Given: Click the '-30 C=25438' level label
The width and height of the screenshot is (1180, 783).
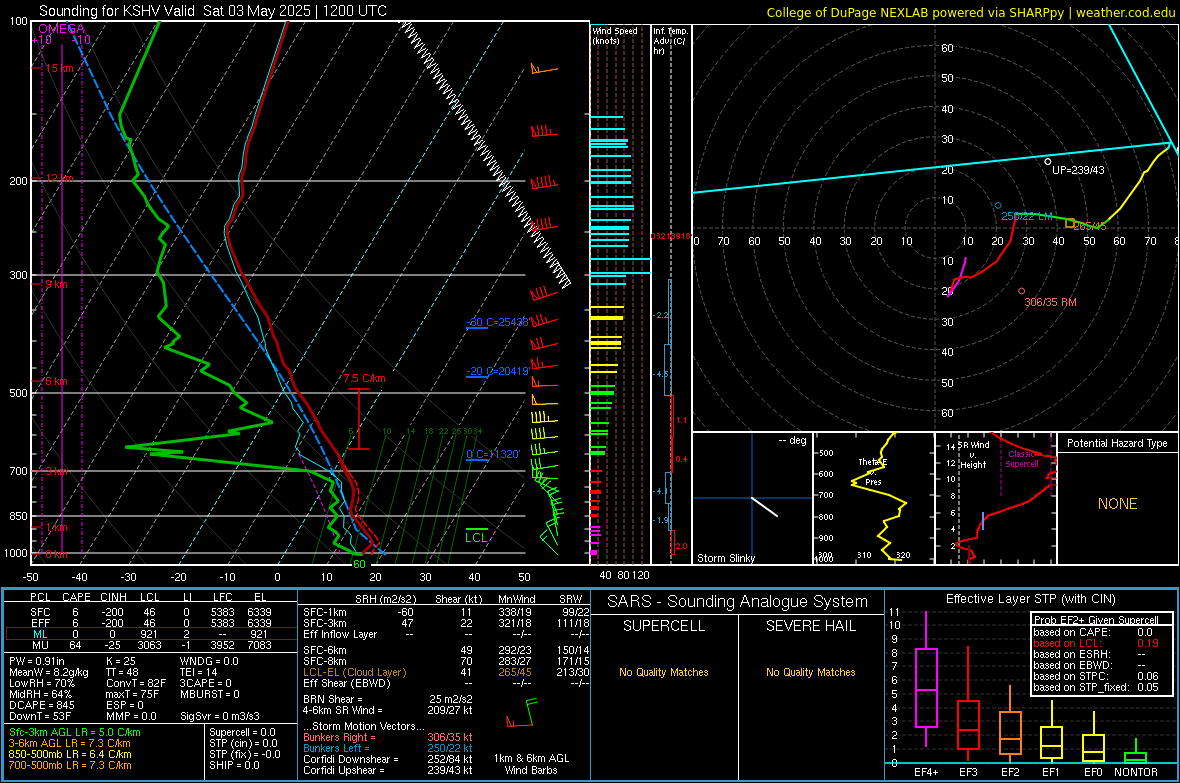Looking at the screenshot, I should [498, 322].
